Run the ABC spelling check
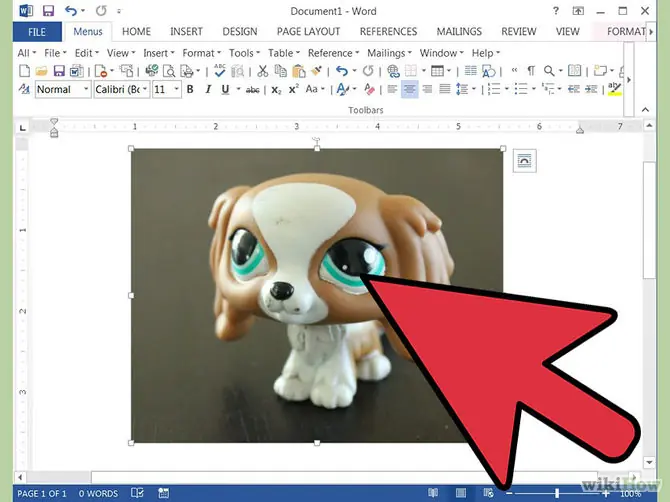Viewport: 670px width, 502px height. (x=220, y=71)
